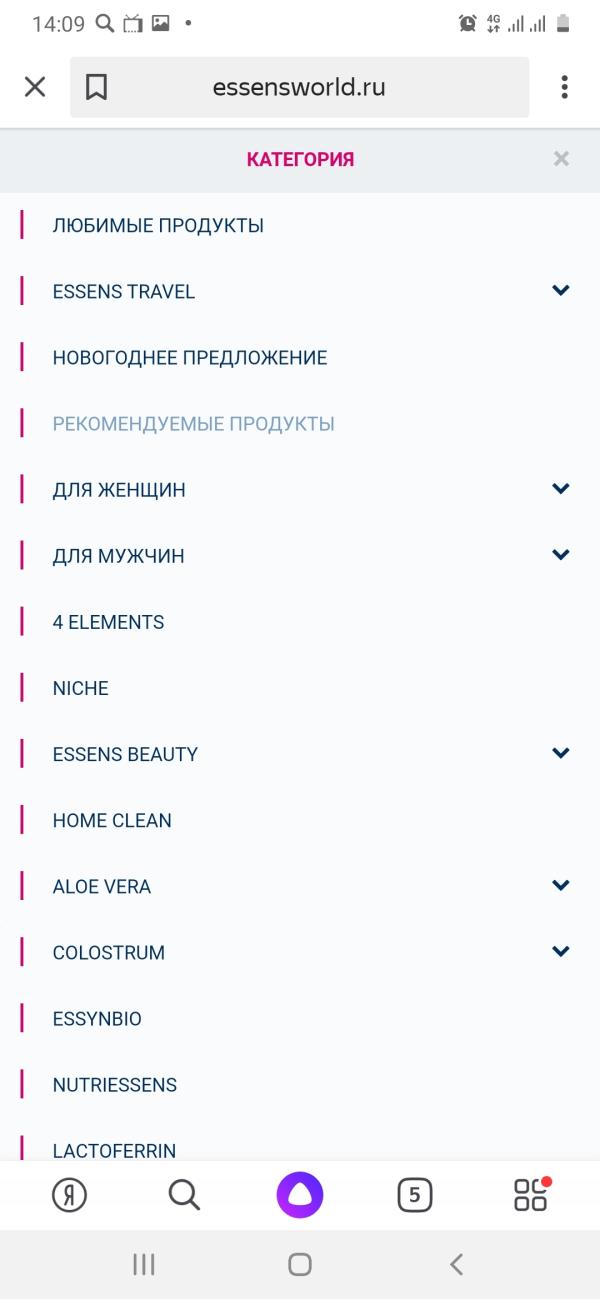Tap the Alice voice assistant button
600x1299 pixels.
pyautogui.click(x=300, y=1195)
